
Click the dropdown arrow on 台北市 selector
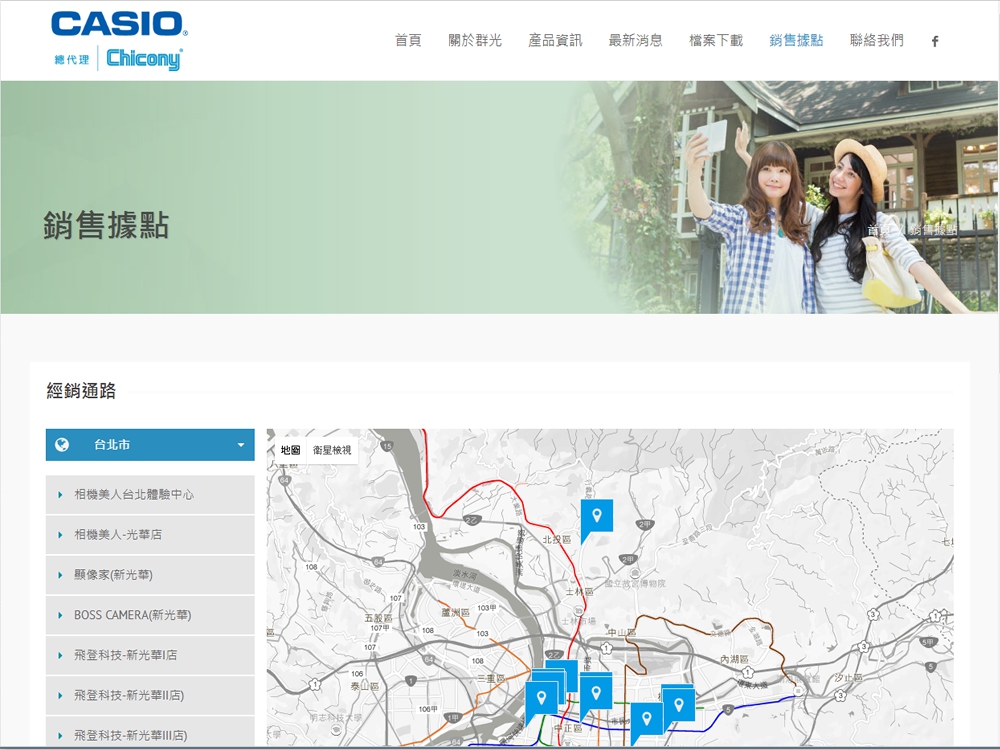(x=241, y=445)
